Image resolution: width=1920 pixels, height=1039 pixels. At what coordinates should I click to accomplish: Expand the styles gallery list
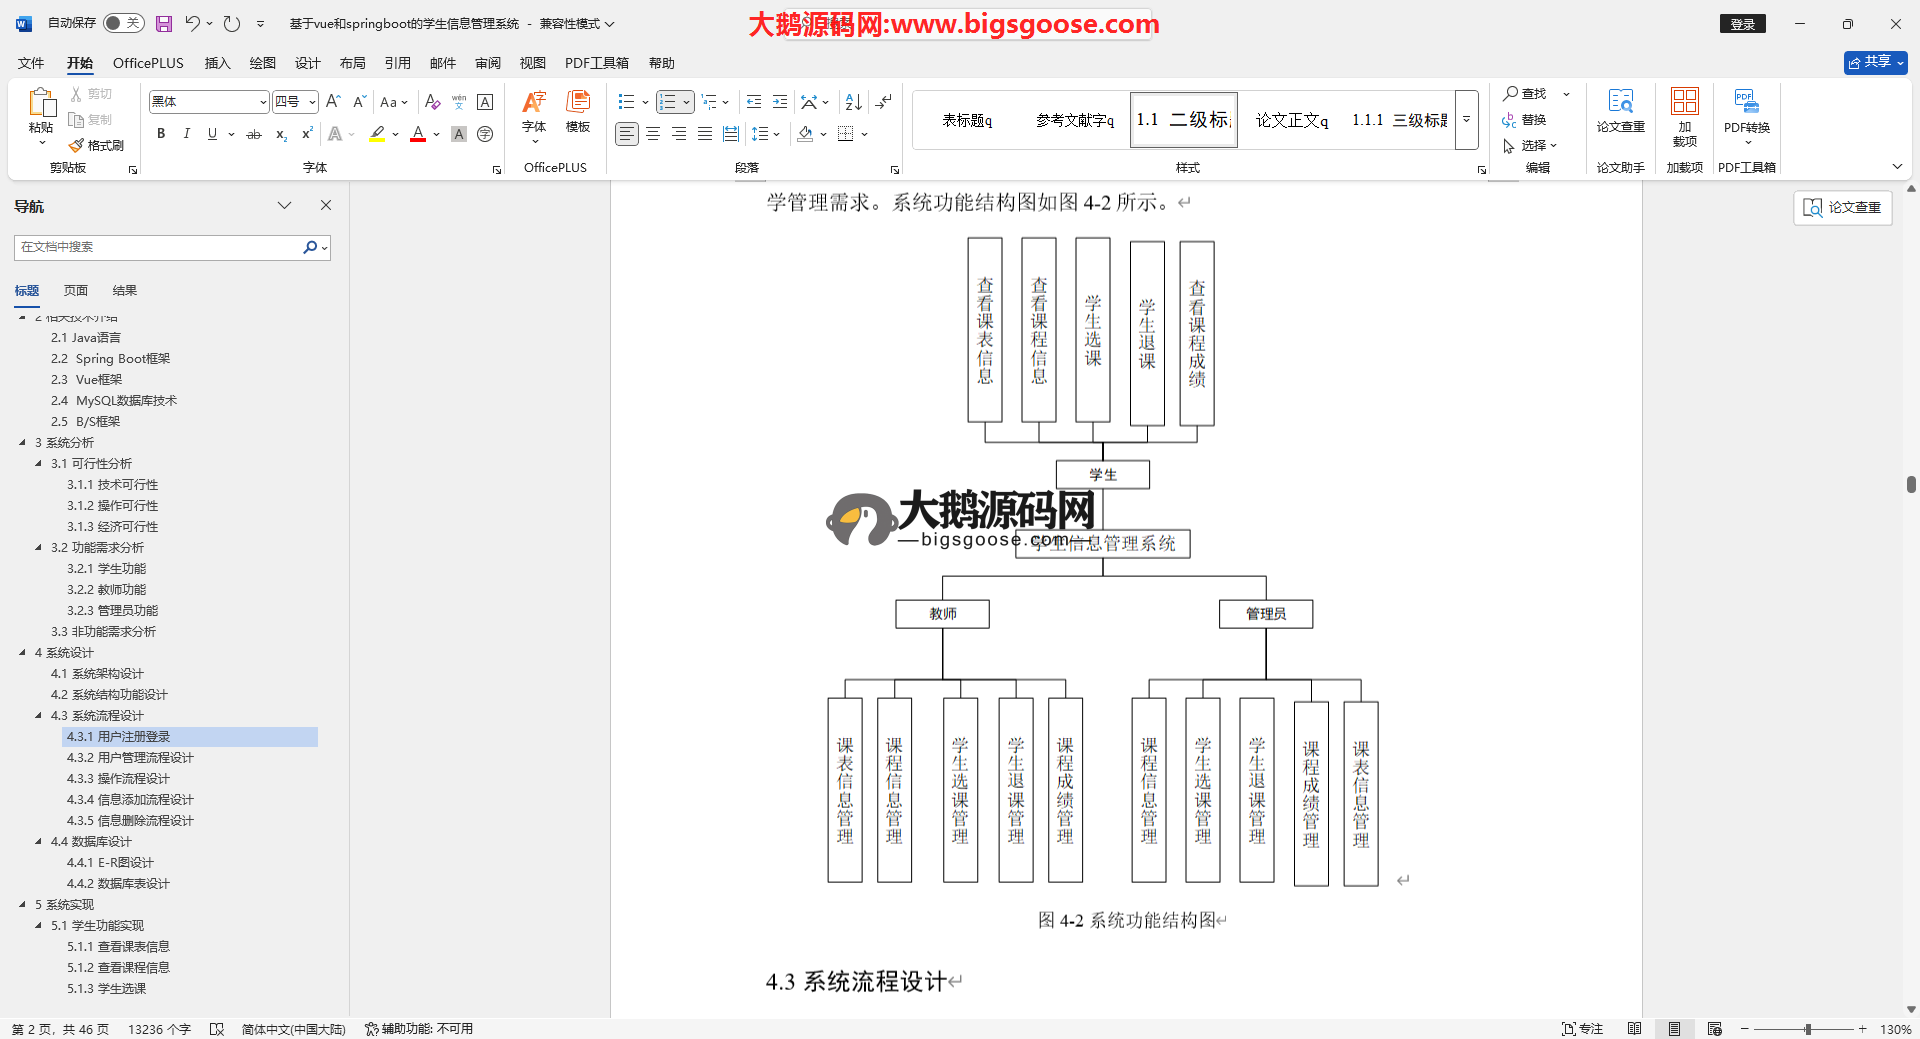[1466, 120]
